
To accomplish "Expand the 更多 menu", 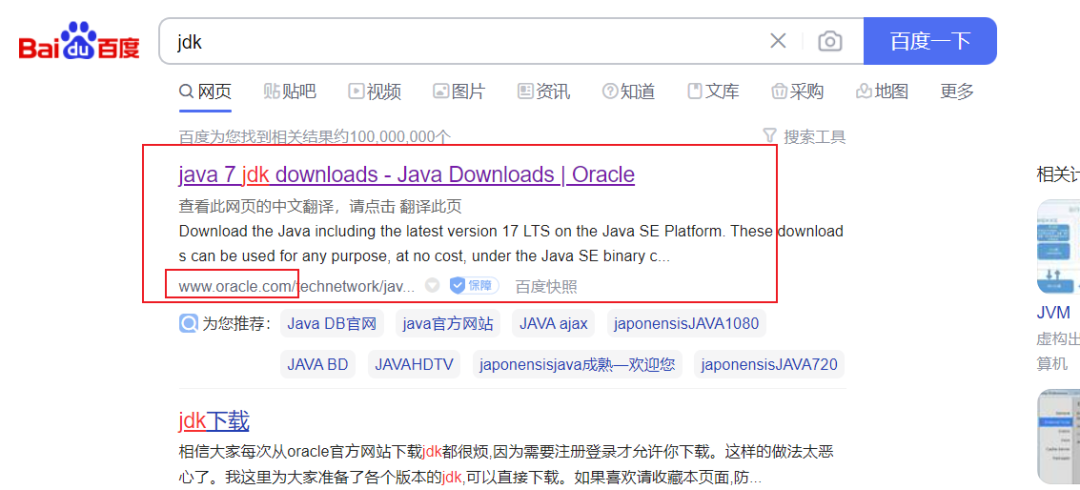I will [x=957, y=91].
